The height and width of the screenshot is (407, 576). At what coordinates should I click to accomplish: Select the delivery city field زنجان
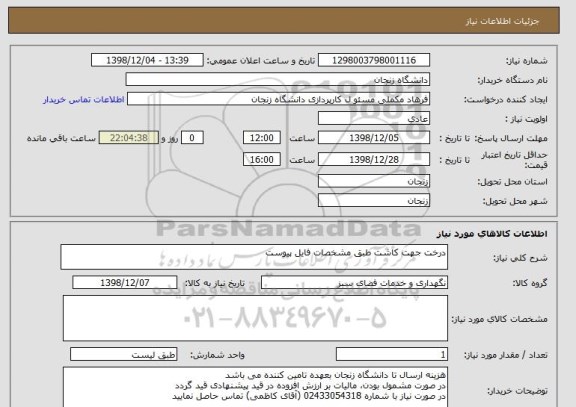[x=374, y=201]
